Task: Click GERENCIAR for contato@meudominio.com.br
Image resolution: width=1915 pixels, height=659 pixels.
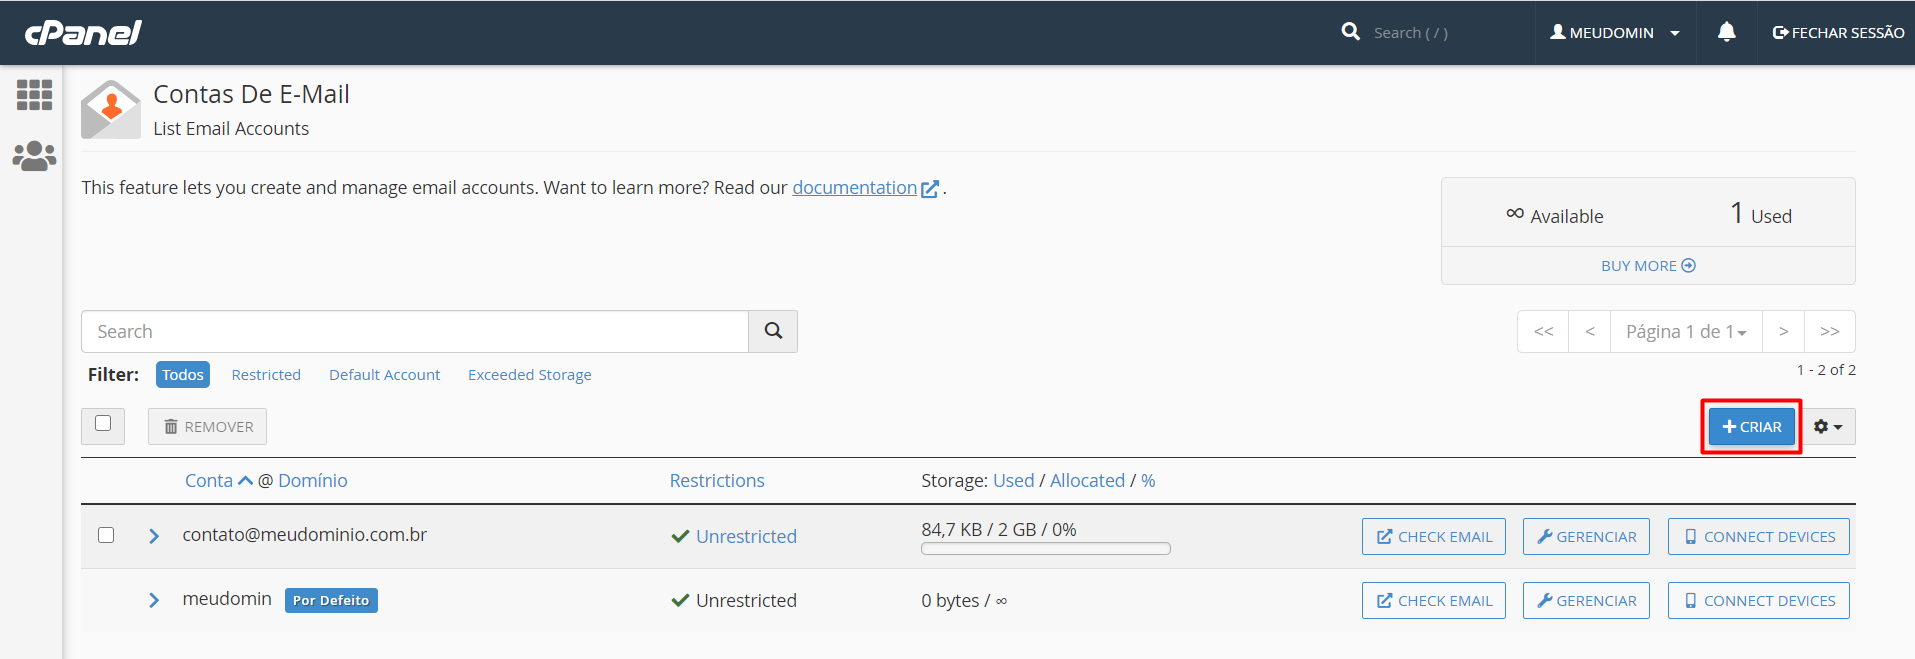Action: point(1586,537)
